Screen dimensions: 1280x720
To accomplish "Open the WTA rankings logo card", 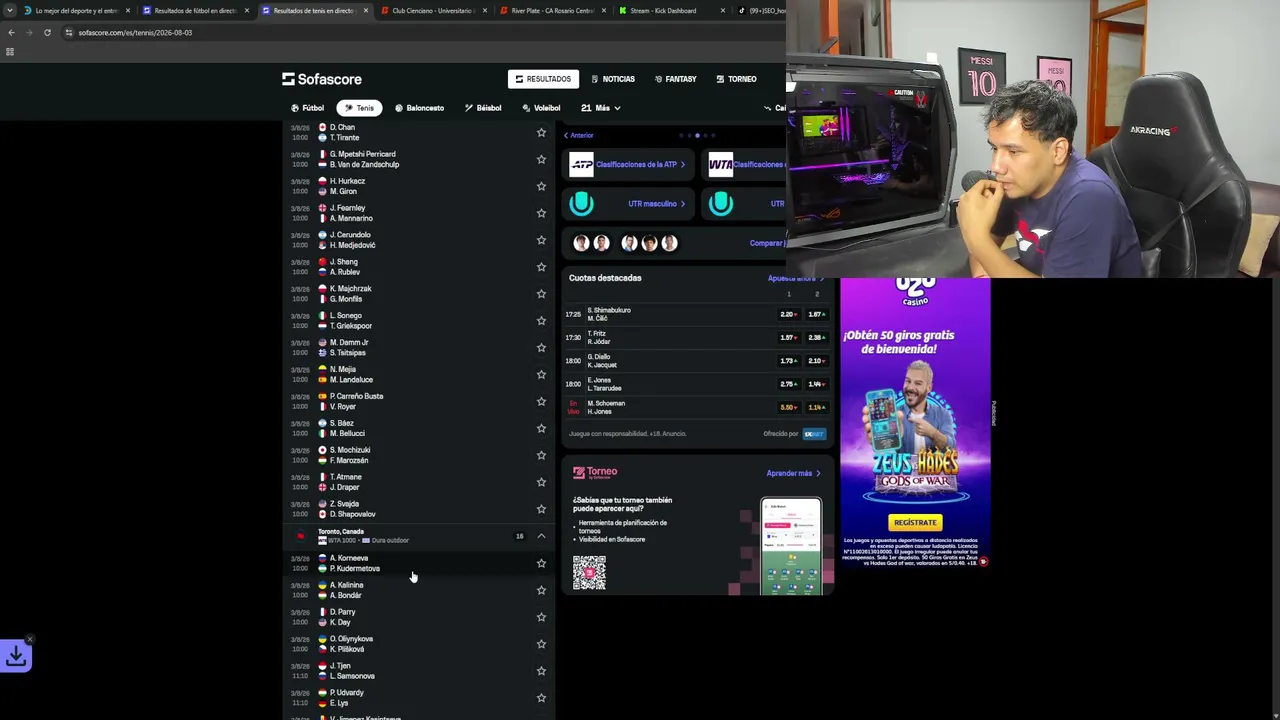I will tap(720, 164).
